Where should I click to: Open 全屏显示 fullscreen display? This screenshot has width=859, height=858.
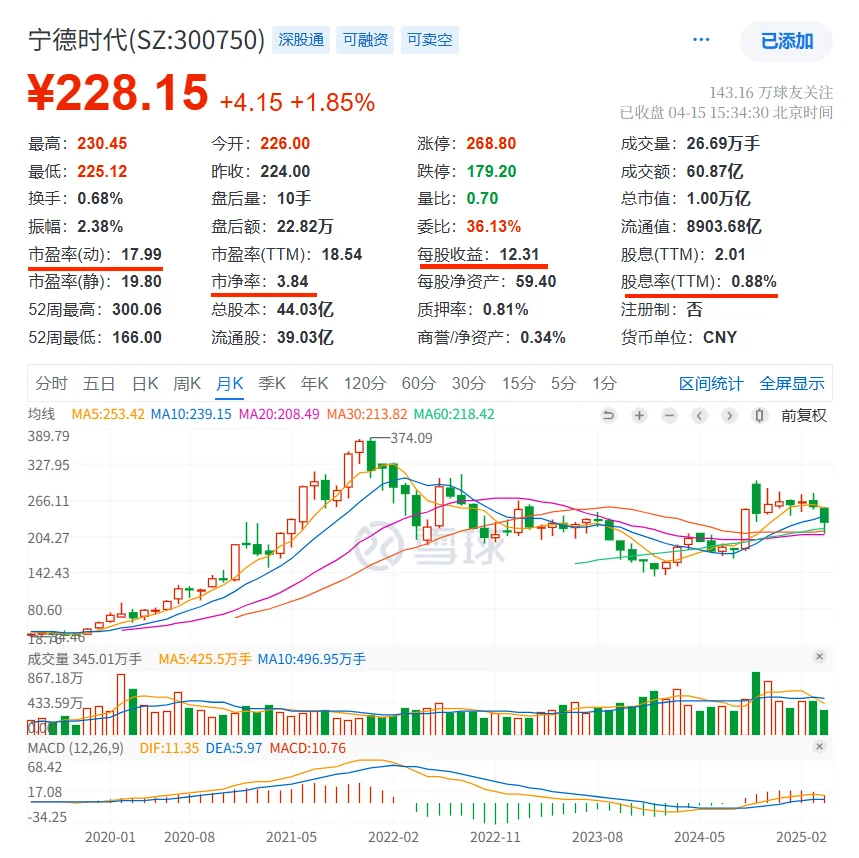[x=793, y=382]
